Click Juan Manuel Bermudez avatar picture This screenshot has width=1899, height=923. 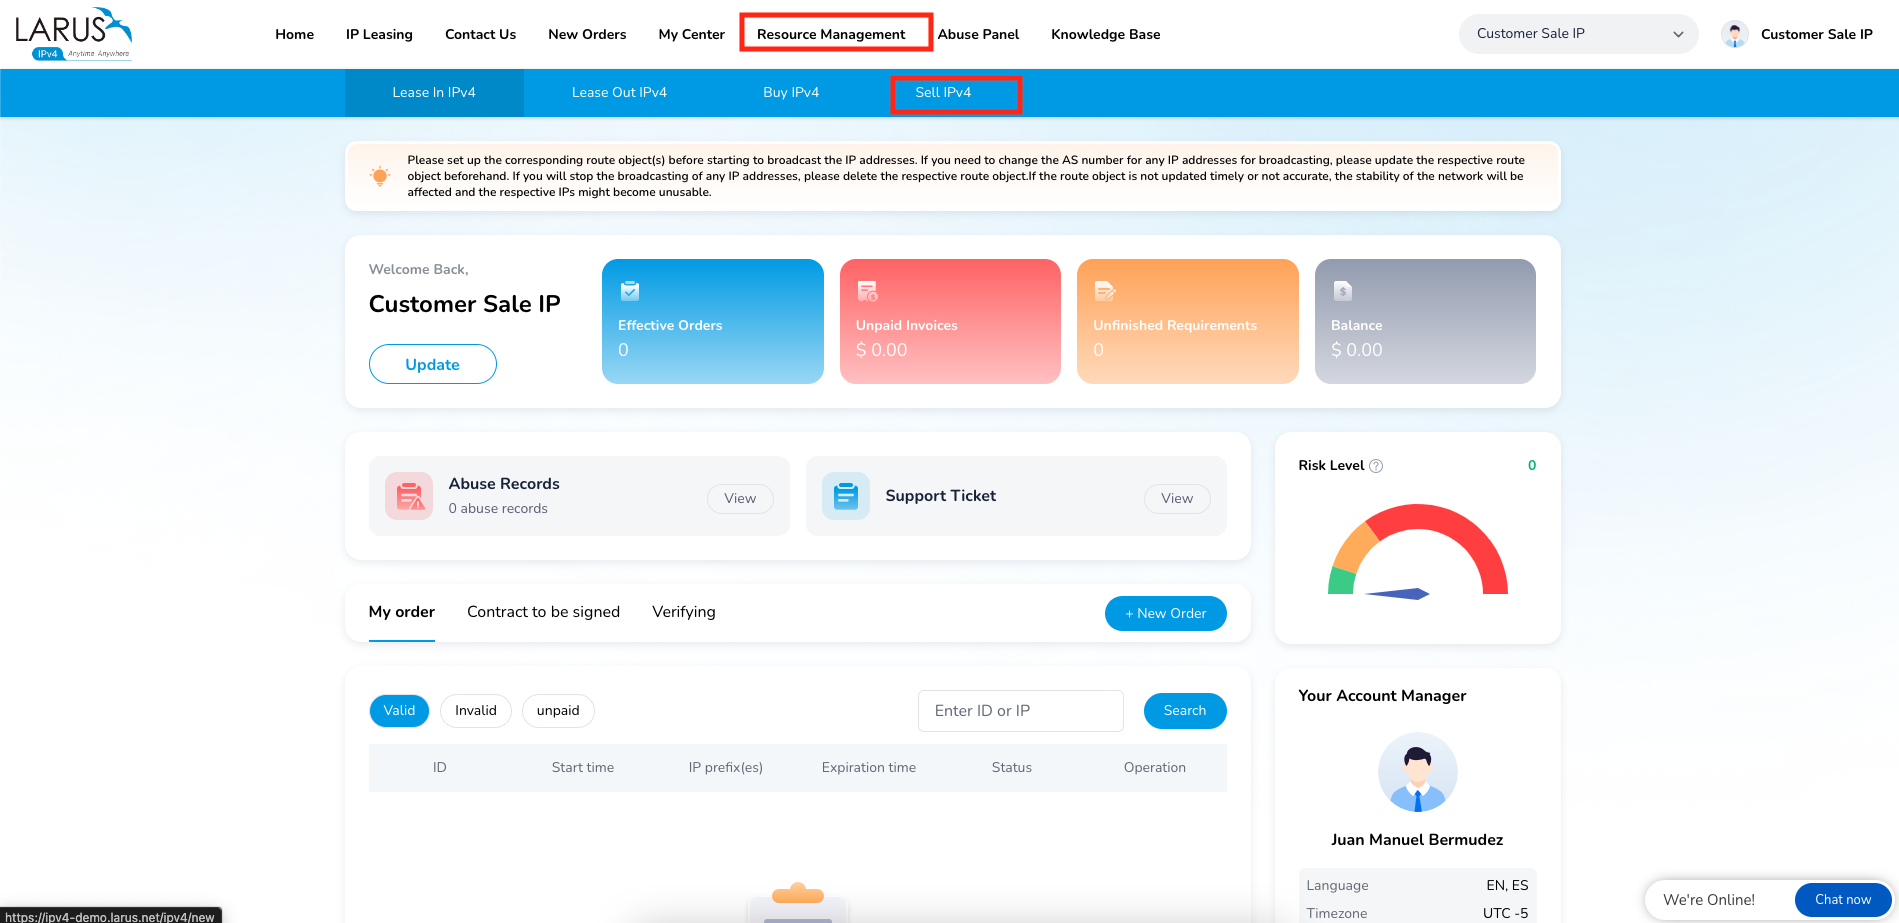(x=1417, y=772)
